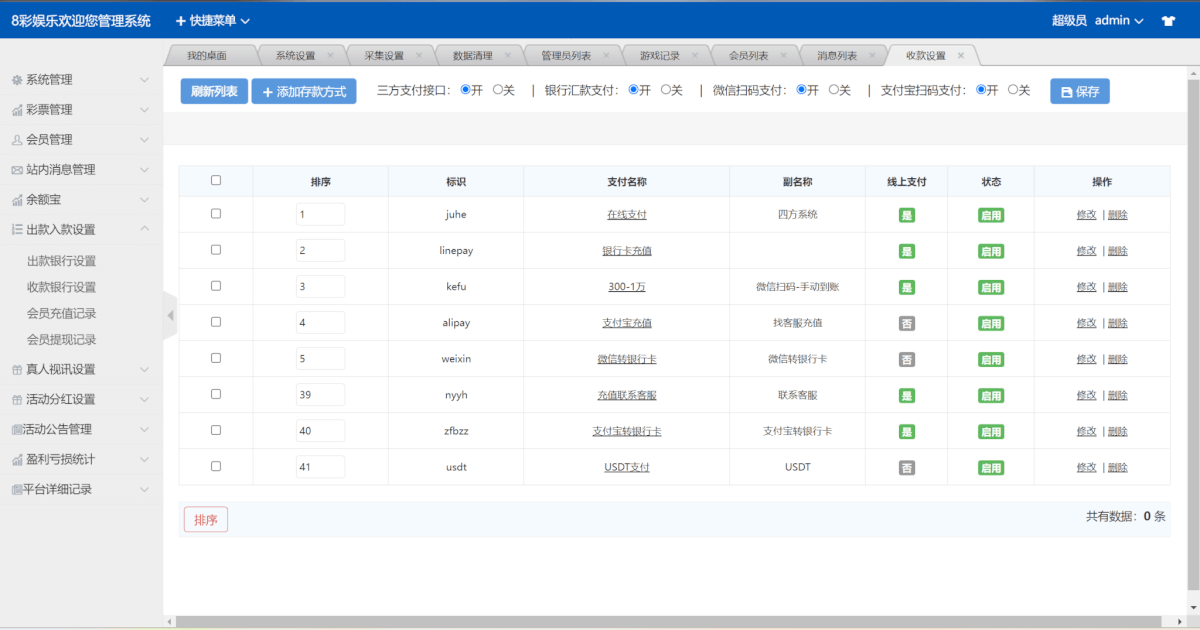The image size is (1200, 630).
Task: Switch to the 会员列表 tab
Action: [x=748, y=56]
